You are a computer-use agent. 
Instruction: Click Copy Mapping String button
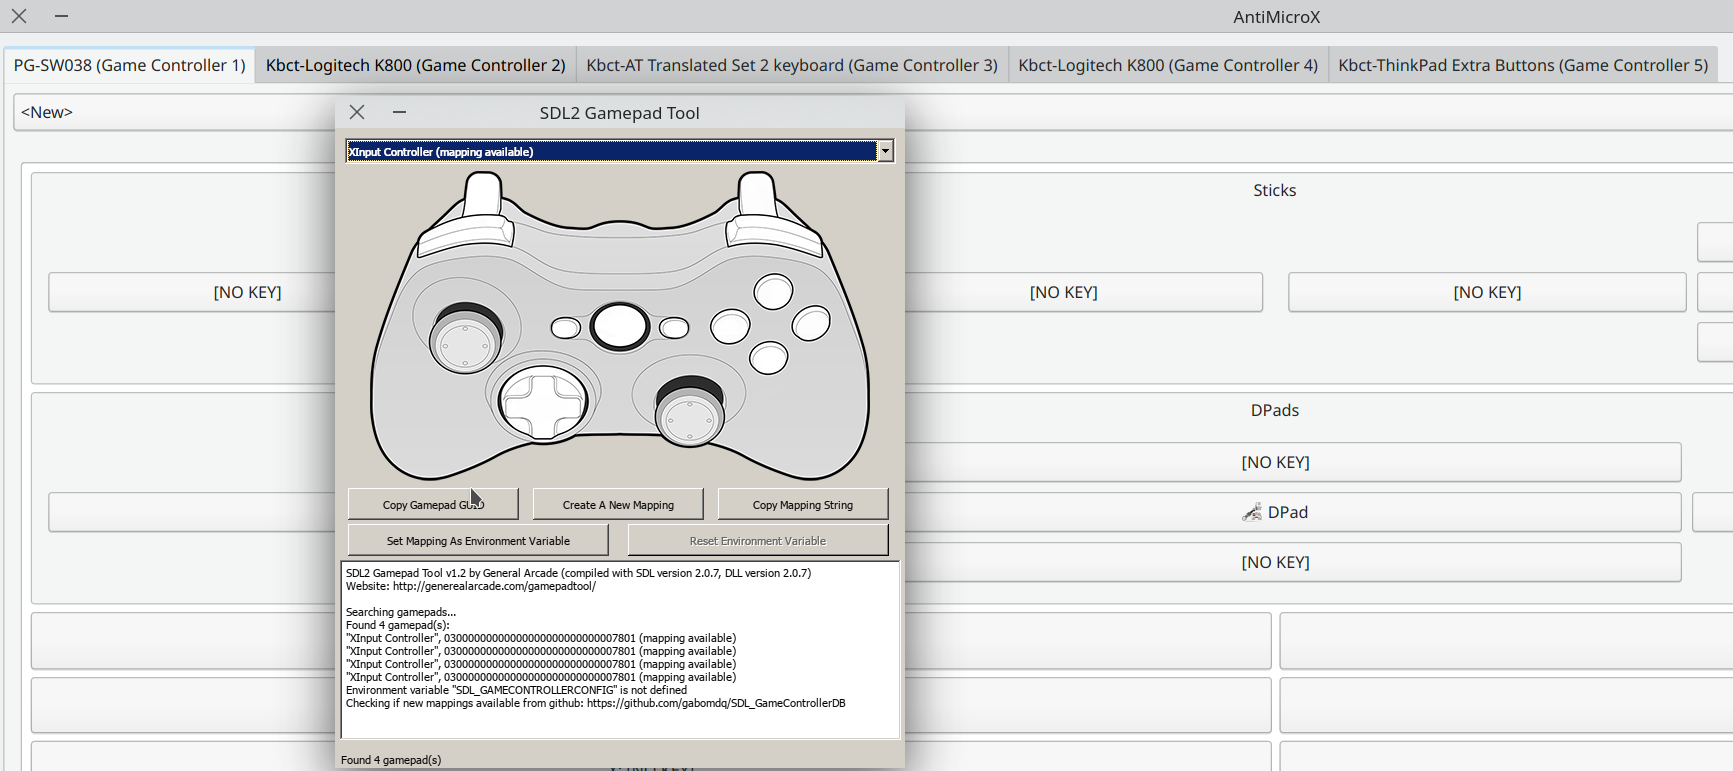803,504
